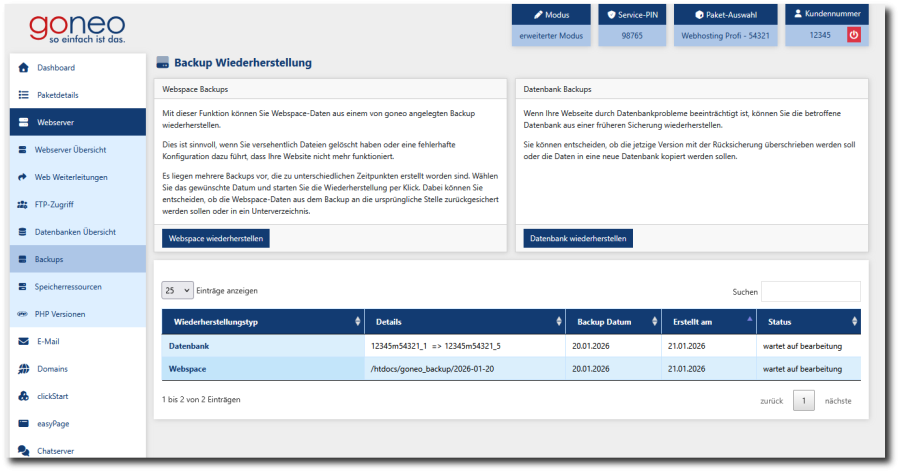The width and height of the screenshot is (900, 472).
Task: Click the clickStart icon
Action: (24, 396)
